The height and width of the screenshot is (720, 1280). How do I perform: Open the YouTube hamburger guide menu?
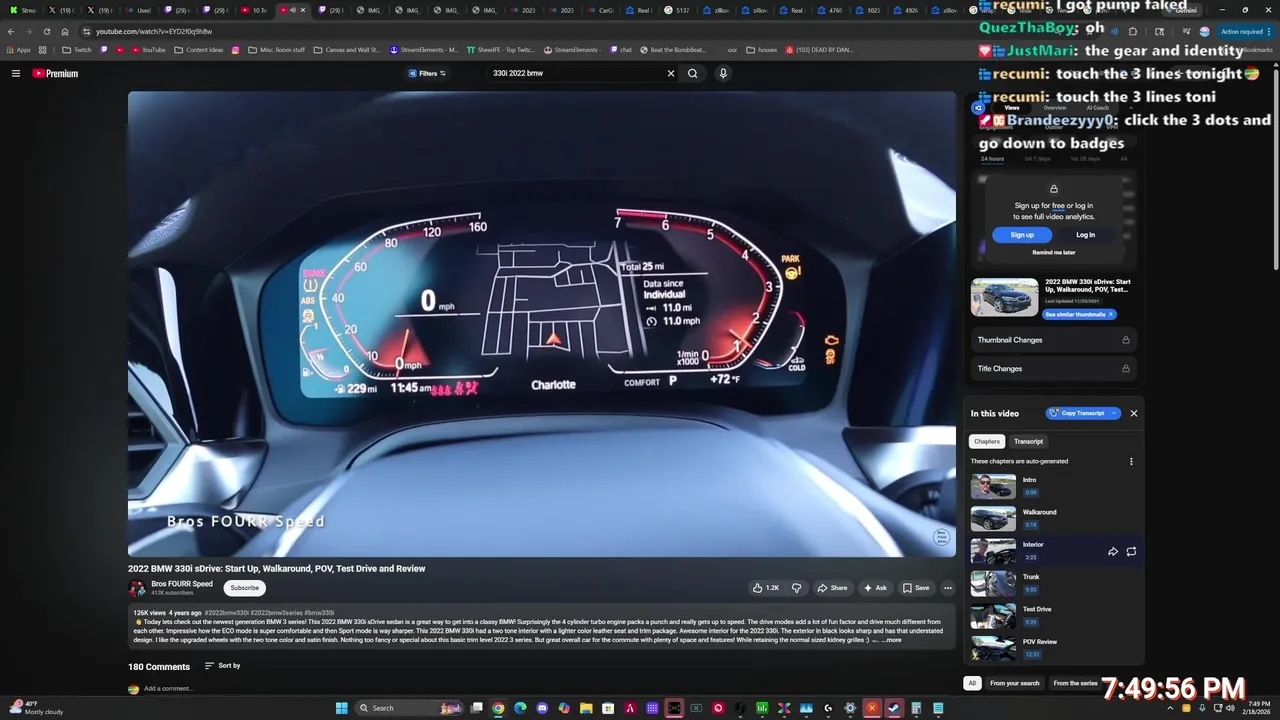16,73
